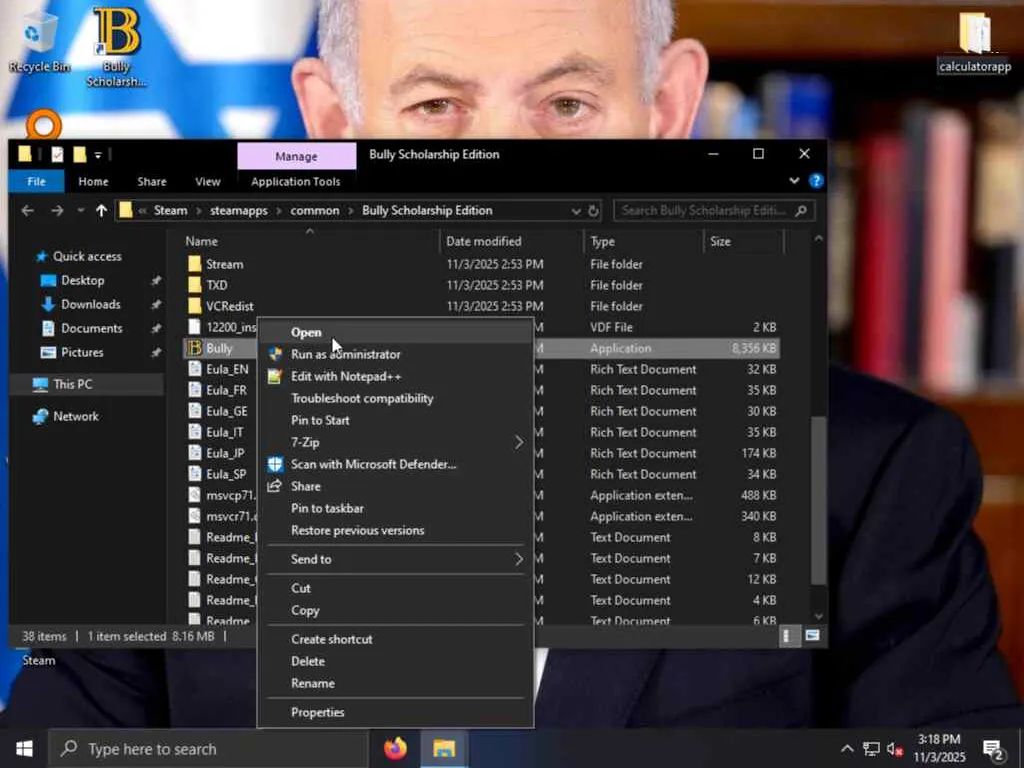Choose Delete from the context menu
The width and height of the screenshot is (1024, 768).
(x=396, y=662)
